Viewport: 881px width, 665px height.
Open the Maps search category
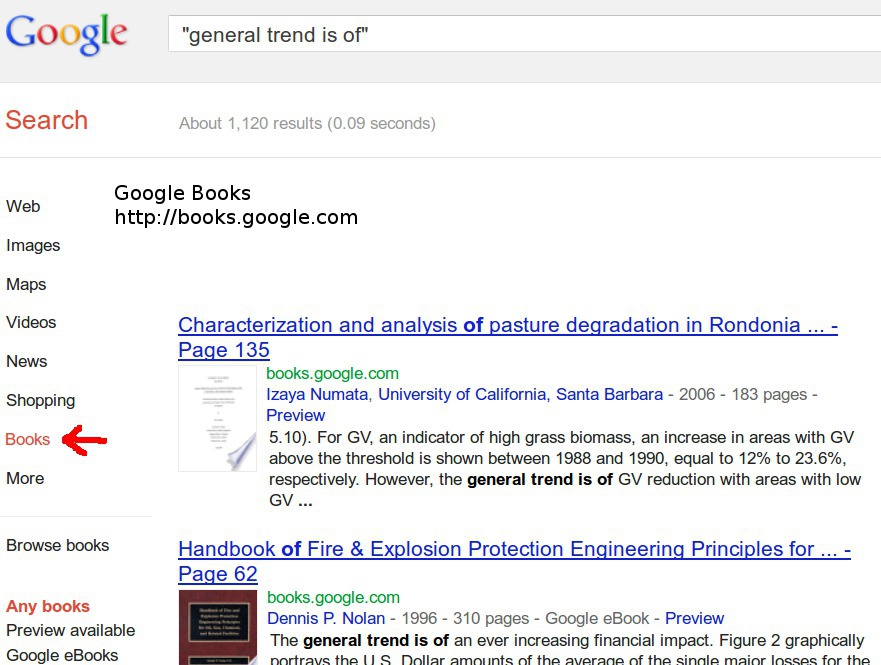coord(26,284)
